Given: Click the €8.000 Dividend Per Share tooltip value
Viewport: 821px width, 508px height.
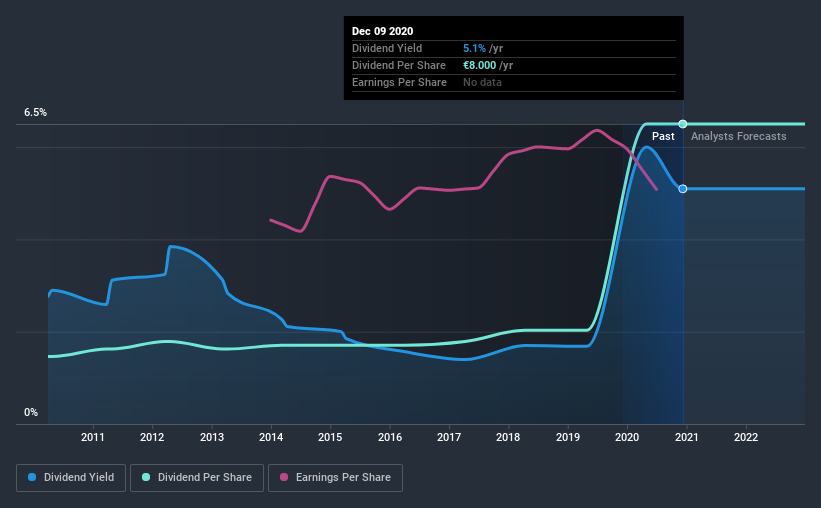Looking at the screenshot, I should point(479,65).
